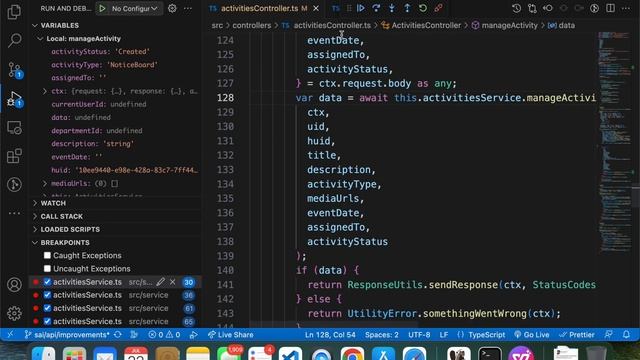This screenshot has width=640, height=360.
Task: Open notifications bell in status bar
Action: pyautogui.click(x=626, y=335)
